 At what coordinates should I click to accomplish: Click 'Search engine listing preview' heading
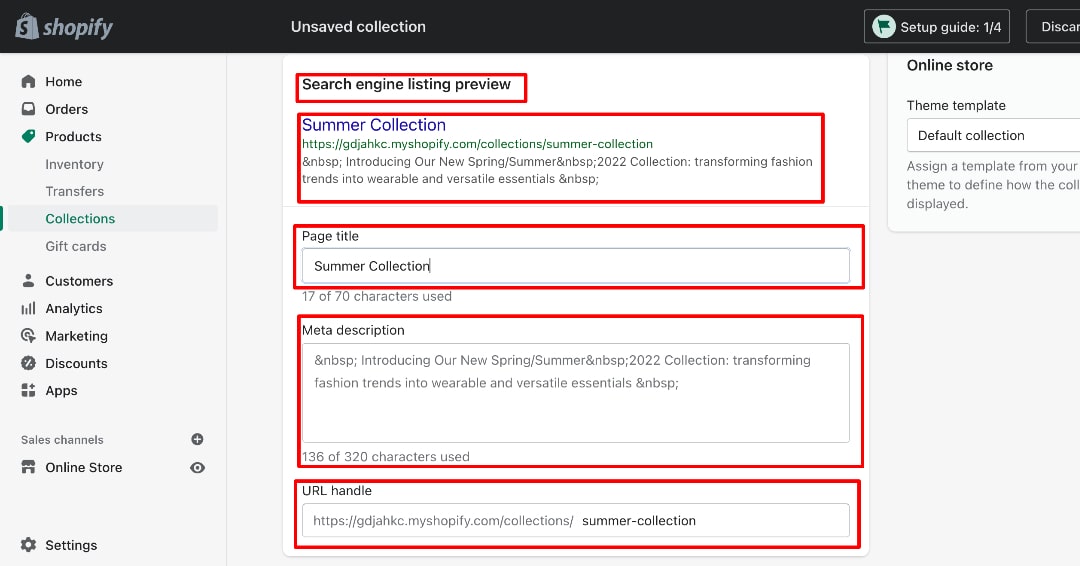406,84
